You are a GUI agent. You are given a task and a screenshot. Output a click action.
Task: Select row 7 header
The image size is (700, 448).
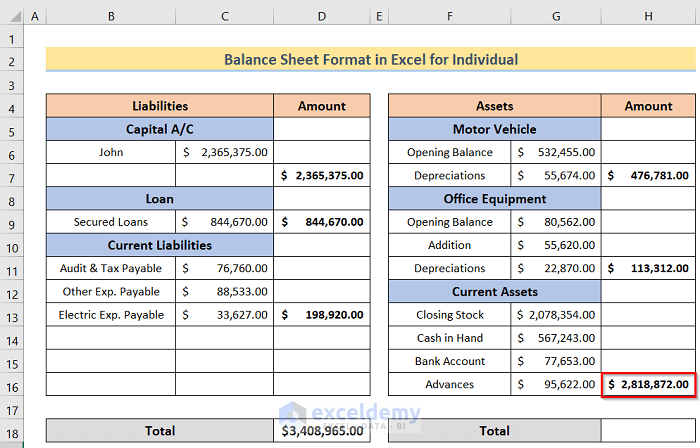tap(11, 176)
